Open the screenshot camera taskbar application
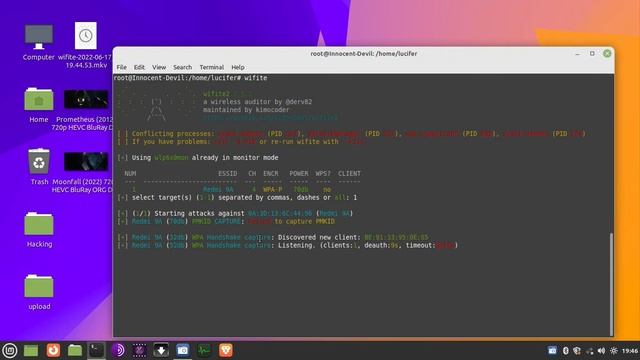This screenshot has height=360, width=640. coord(183,350)
